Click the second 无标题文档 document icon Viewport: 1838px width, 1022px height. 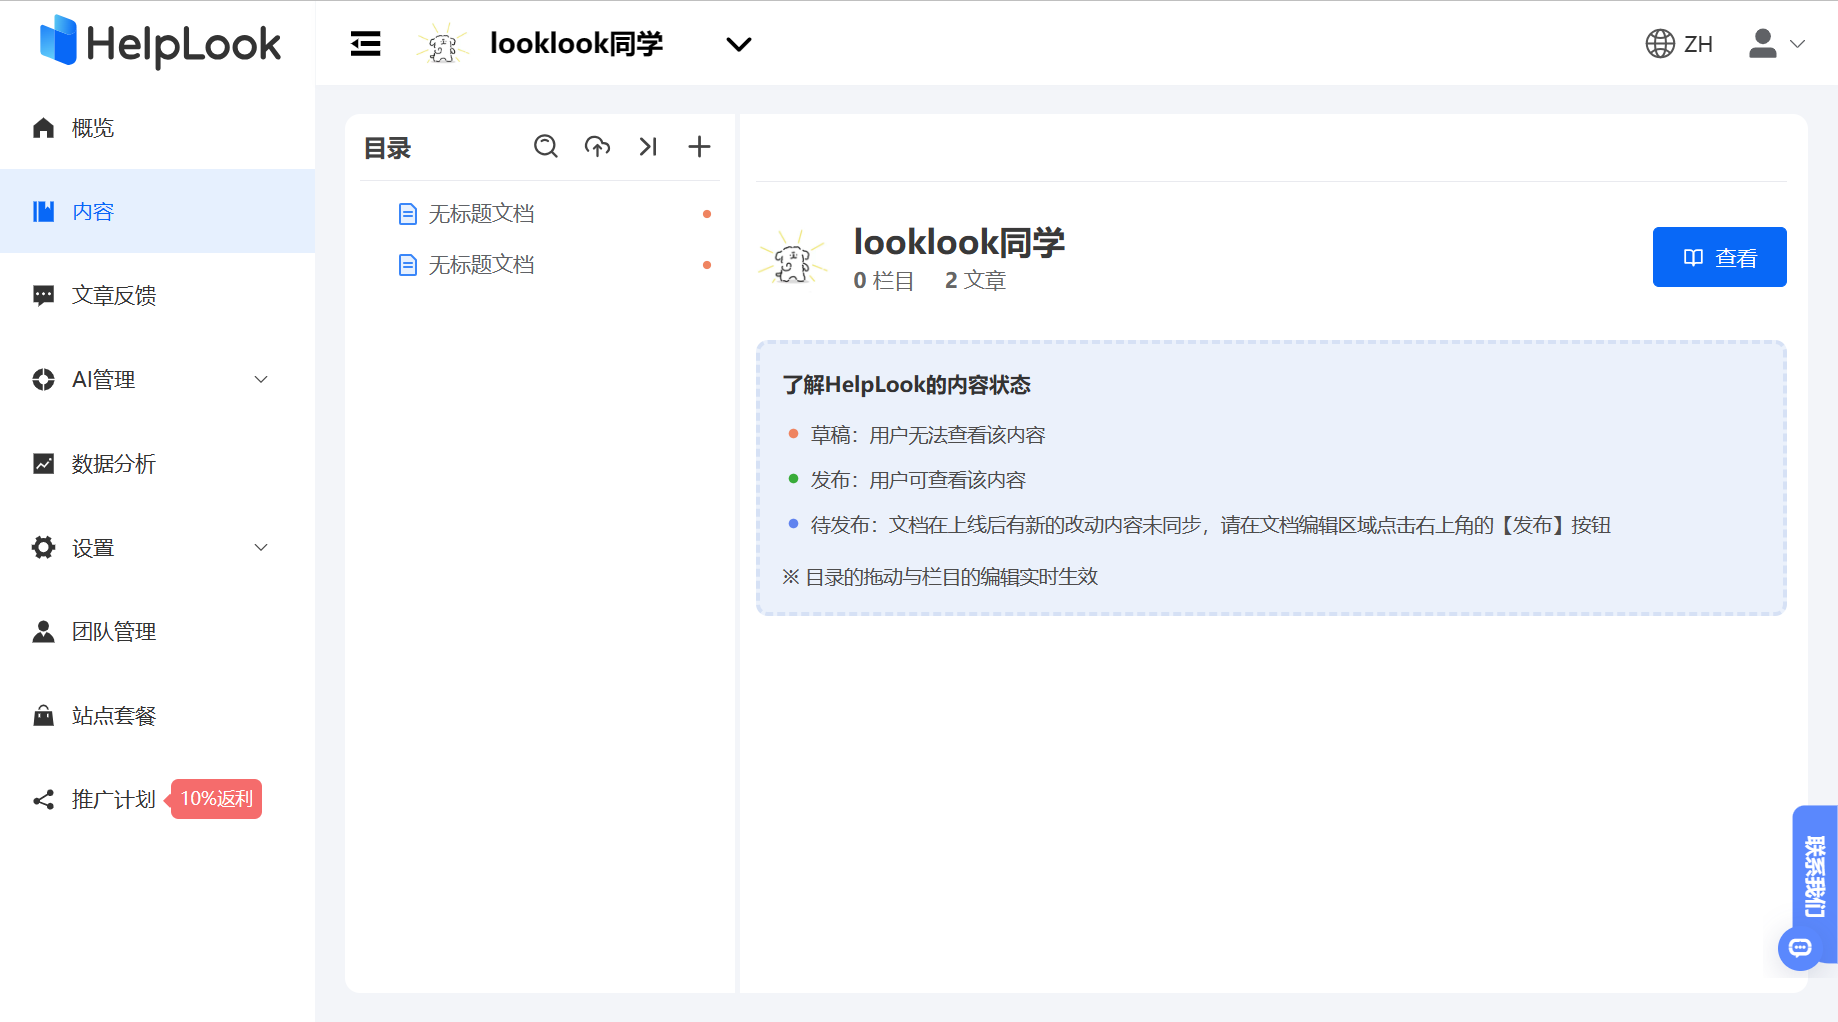(x=407, y=264)
